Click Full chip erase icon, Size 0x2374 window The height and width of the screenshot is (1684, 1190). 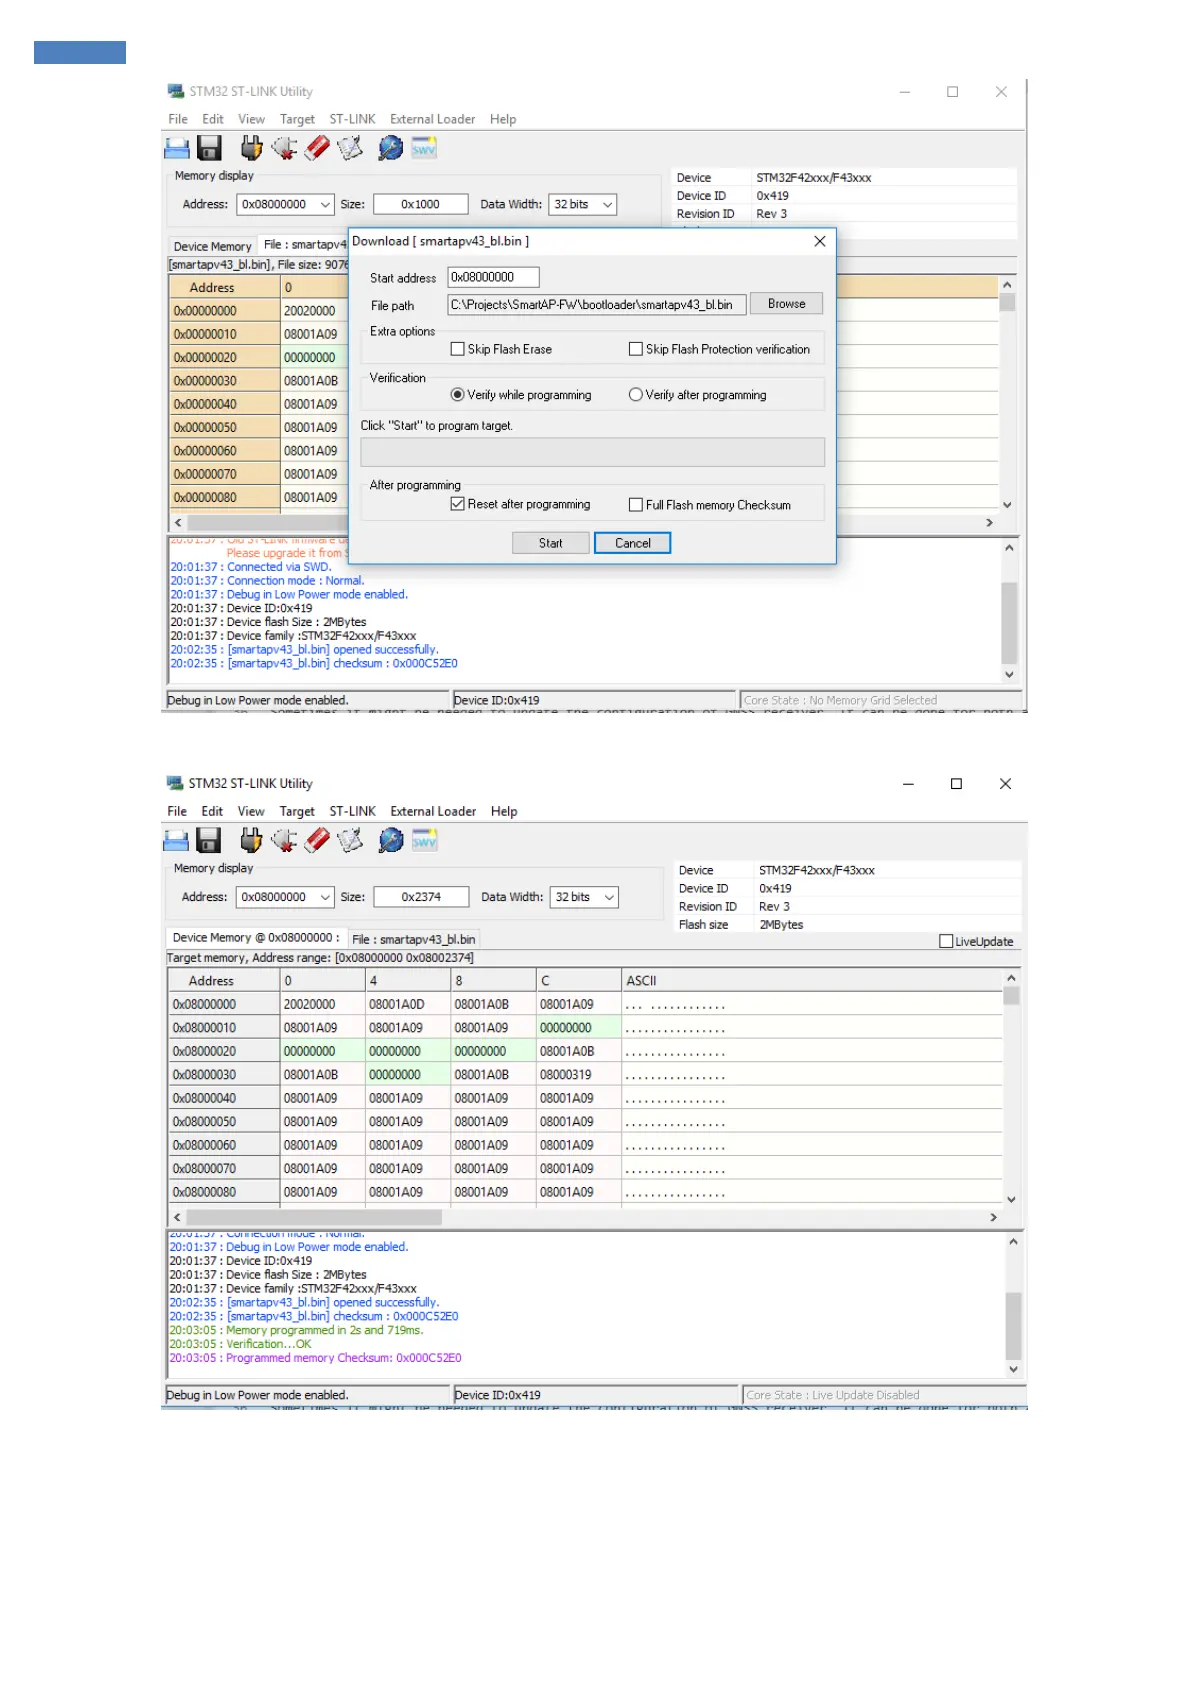point(317,841)
